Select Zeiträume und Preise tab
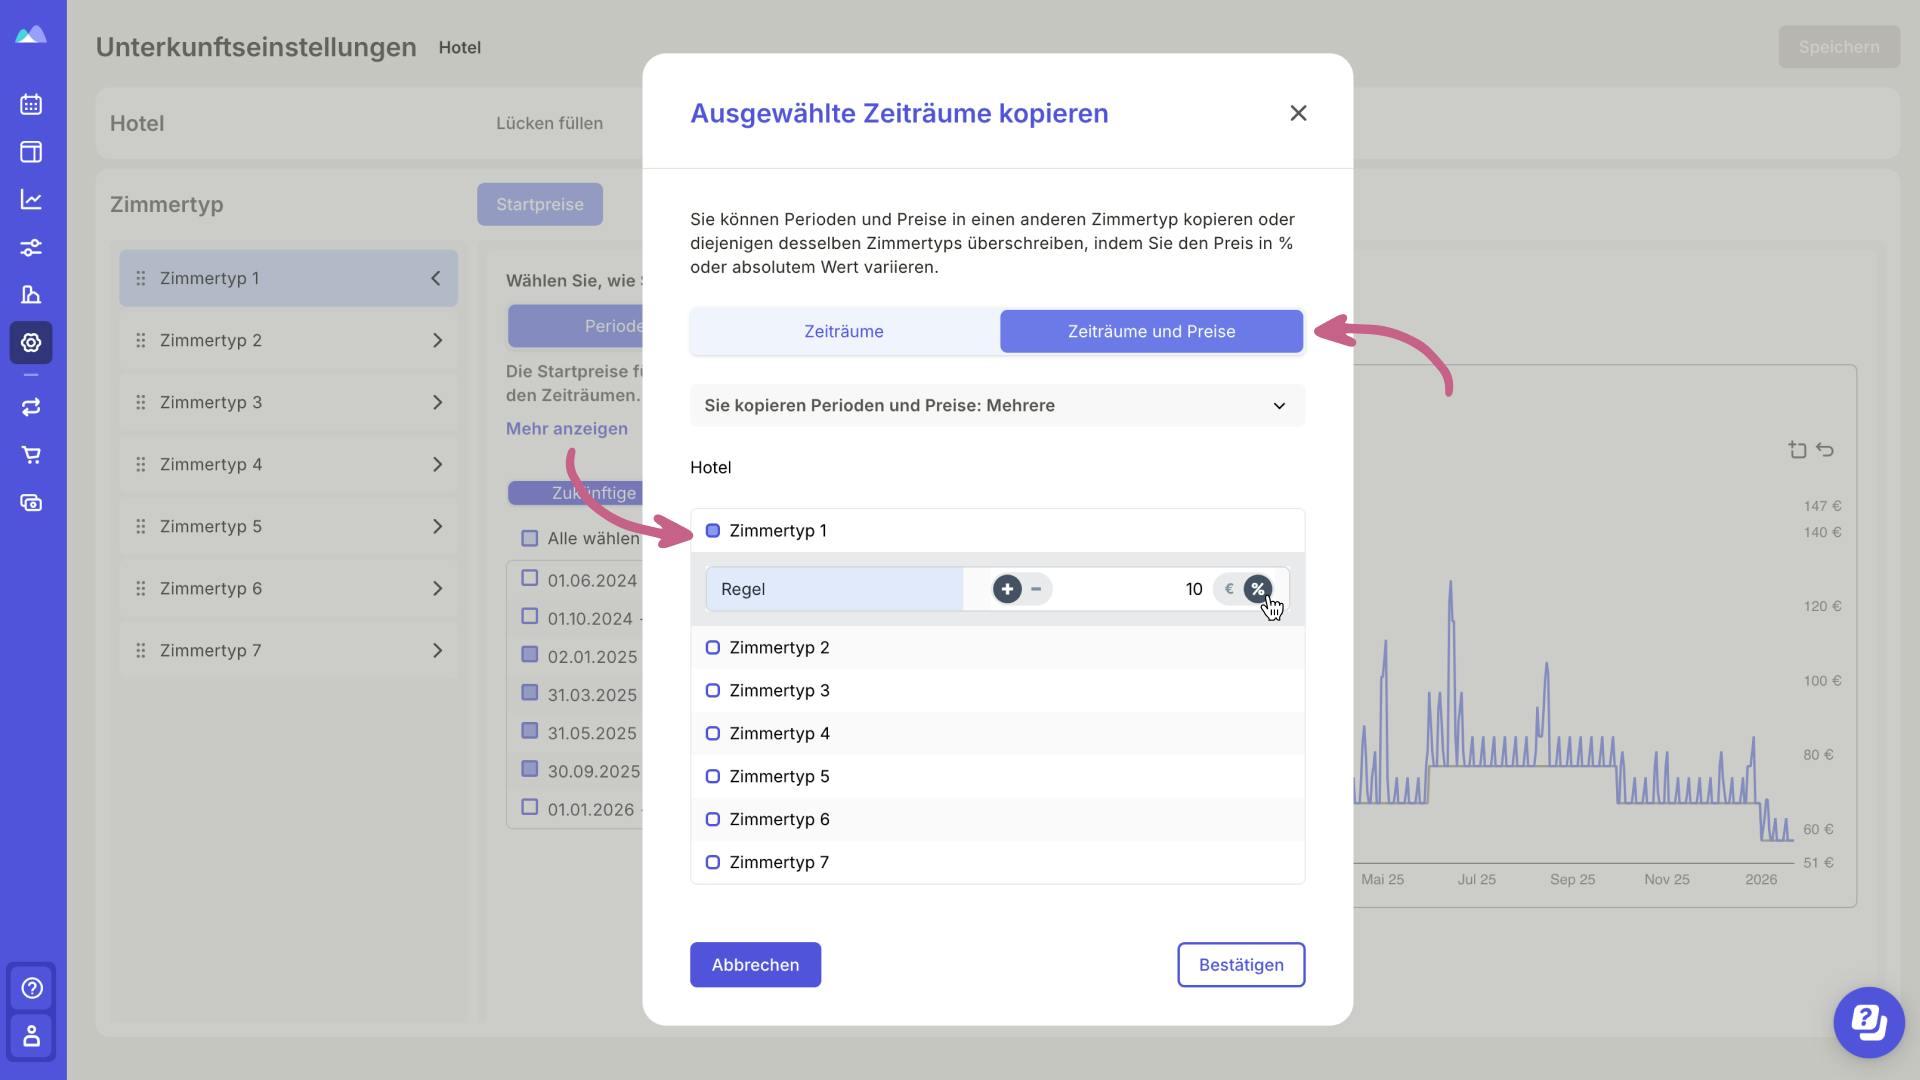This screenshot has width=1920, height=1080. coord(1151,331)
